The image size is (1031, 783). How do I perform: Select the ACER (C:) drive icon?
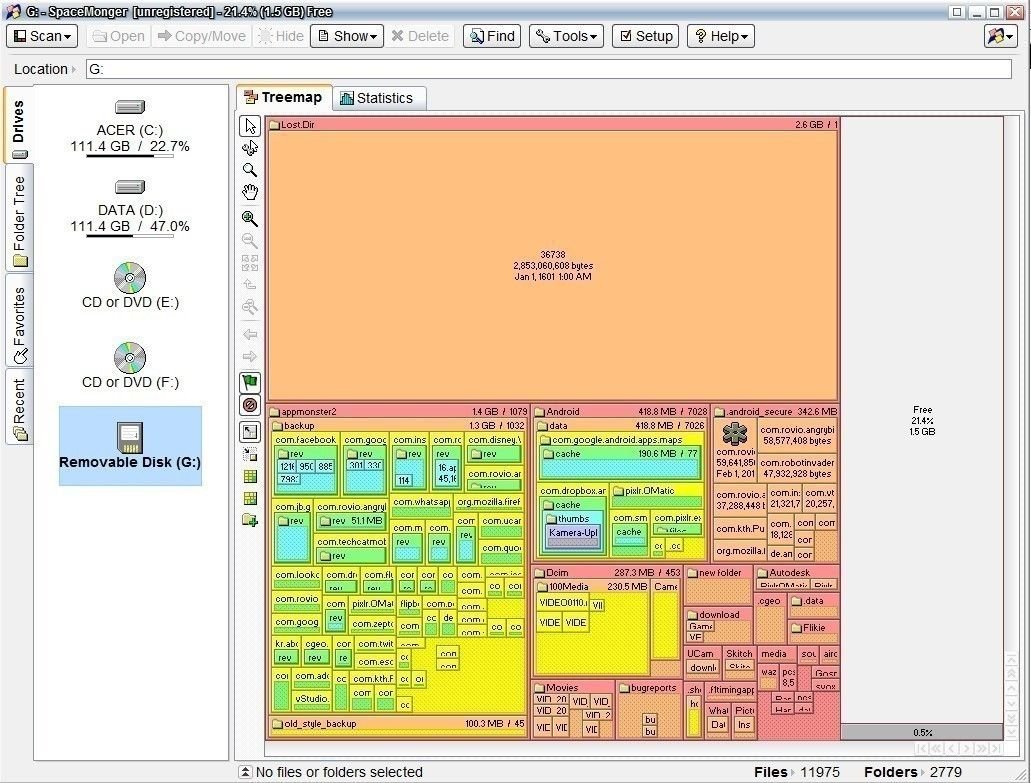coord(130,107)
